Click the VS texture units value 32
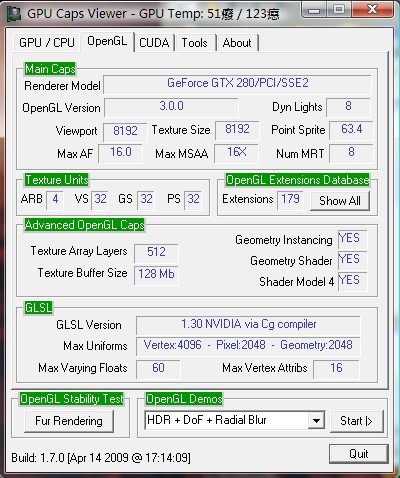The width and height of the screenshot is (400, 478). point(100,200)
